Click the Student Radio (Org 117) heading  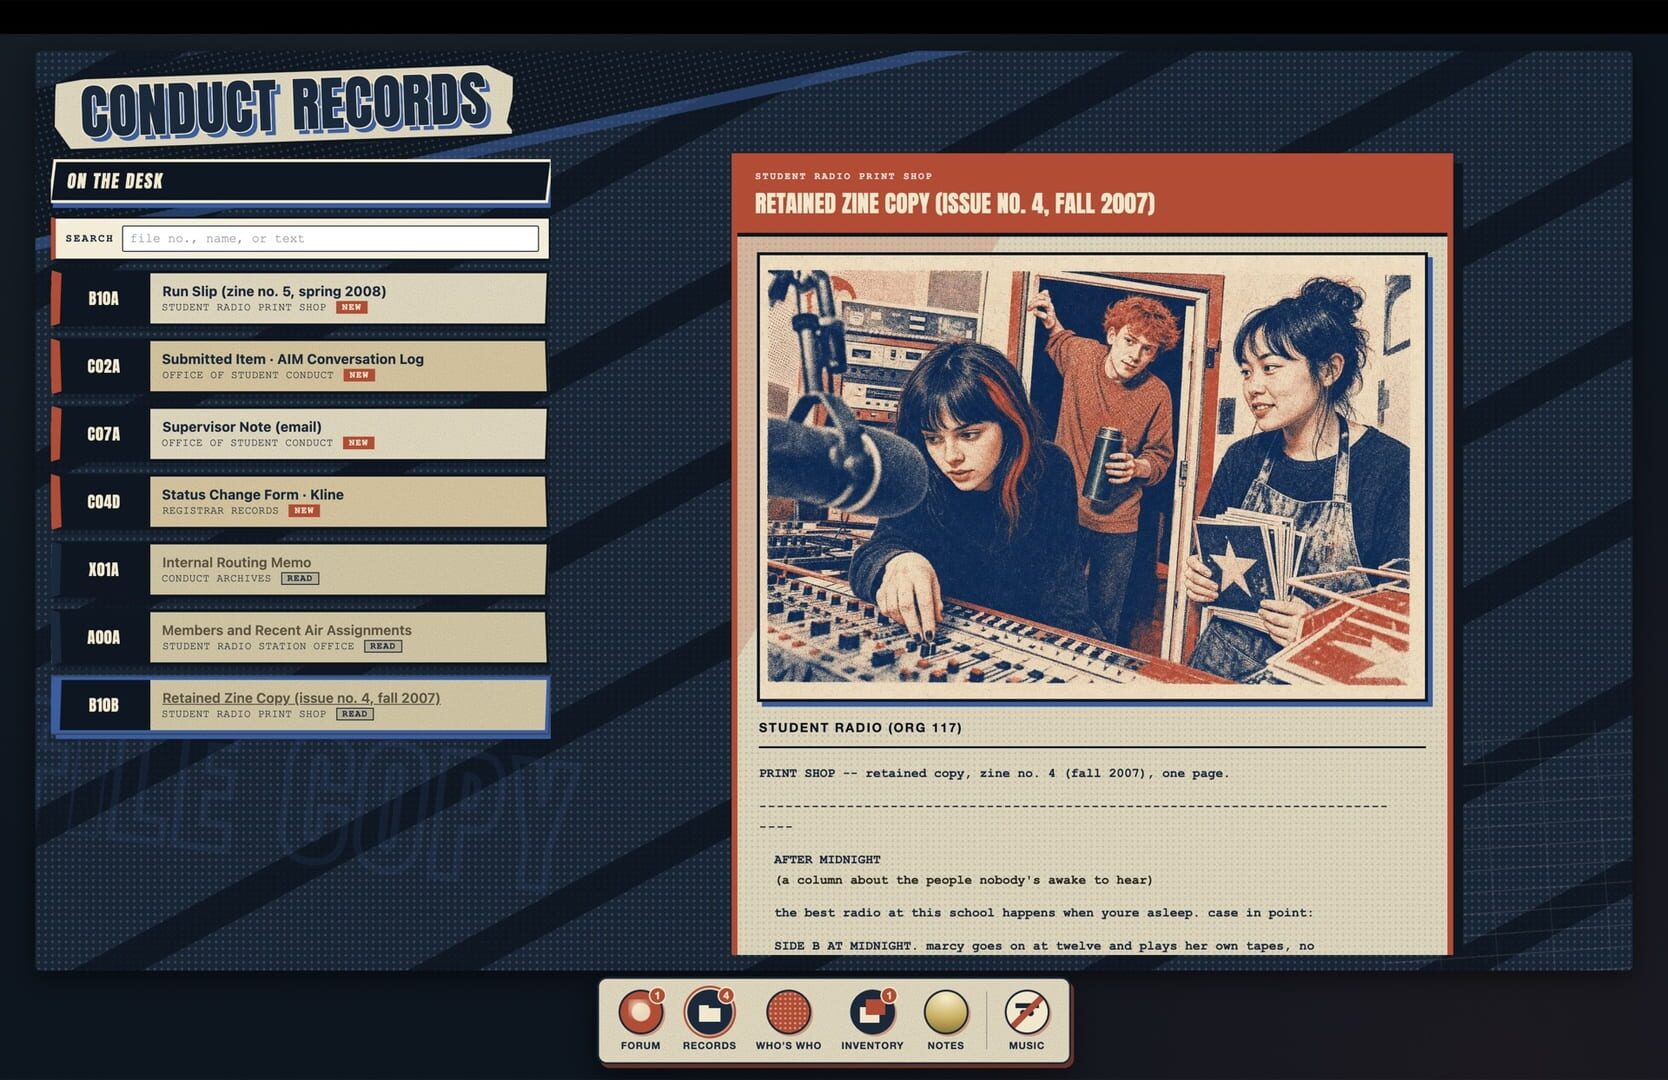[860, 728]
